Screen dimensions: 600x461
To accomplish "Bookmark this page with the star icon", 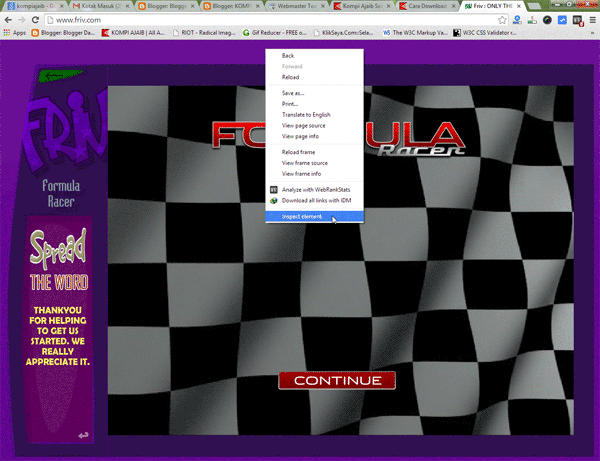I will click(502, 20).
